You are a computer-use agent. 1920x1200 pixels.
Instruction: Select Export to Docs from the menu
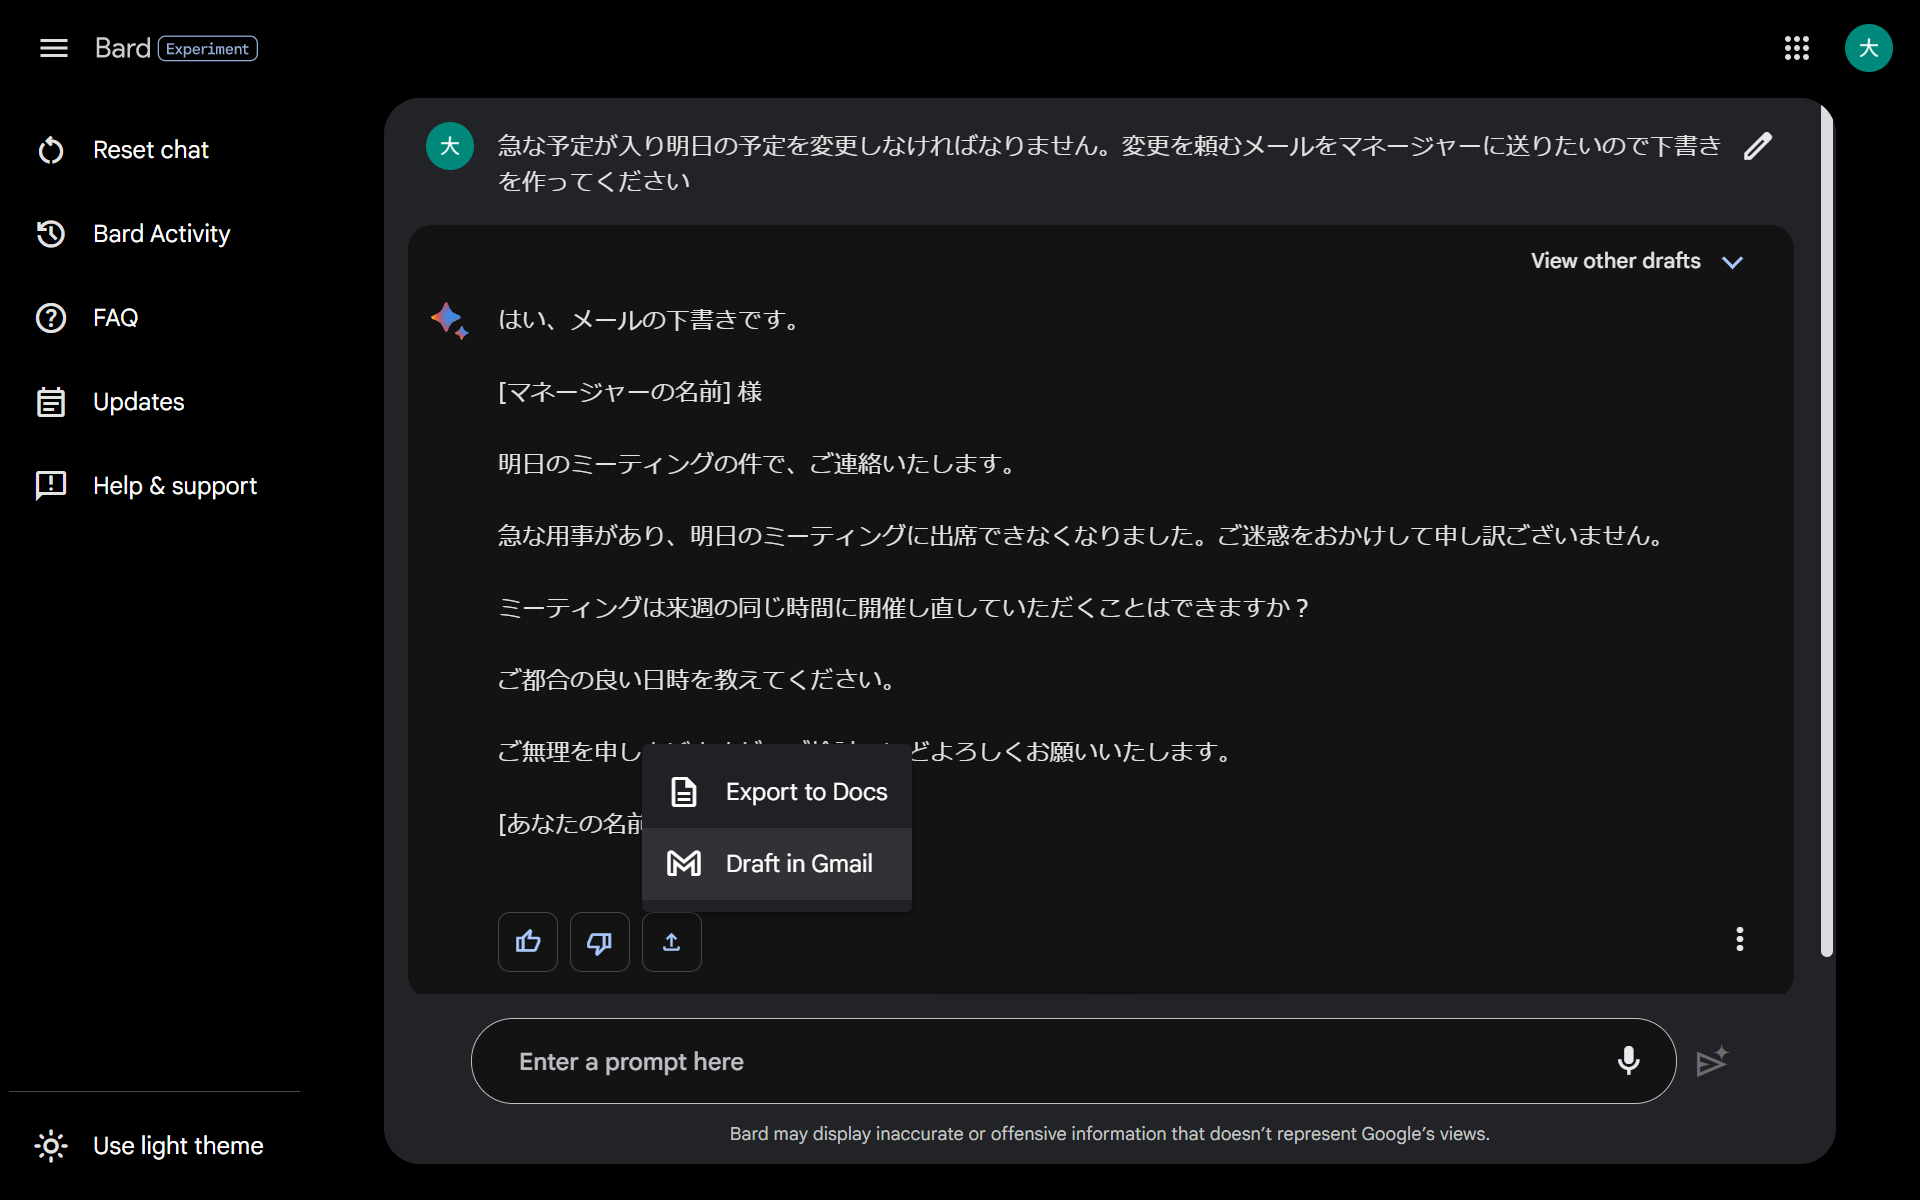tap(805, 791)
